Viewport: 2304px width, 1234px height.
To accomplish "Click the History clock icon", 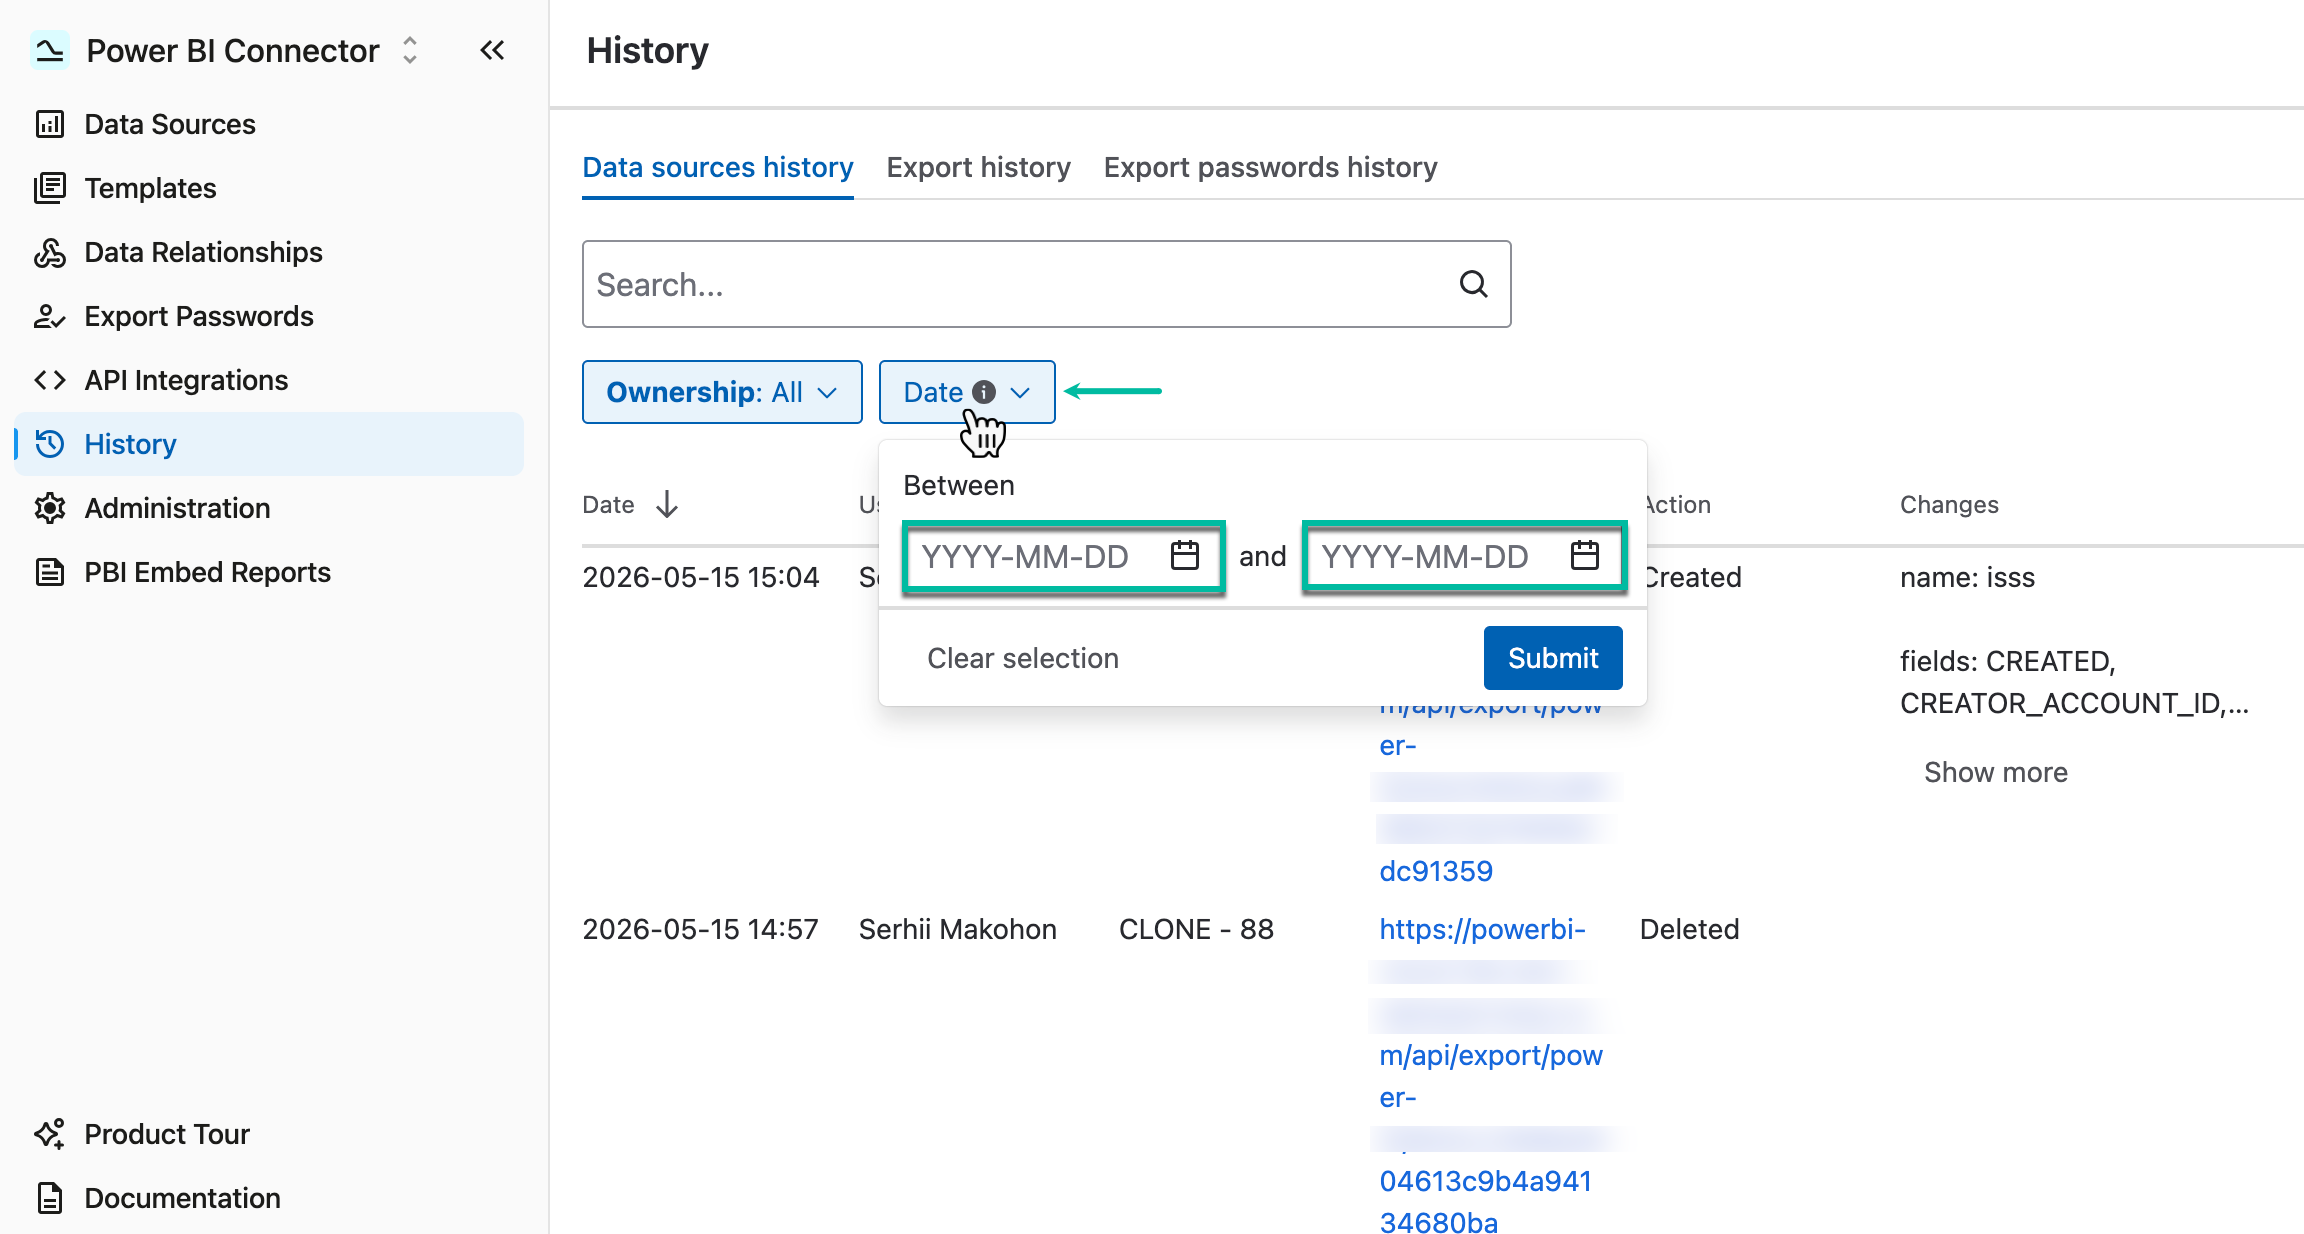I will click(x=50, y=444).
